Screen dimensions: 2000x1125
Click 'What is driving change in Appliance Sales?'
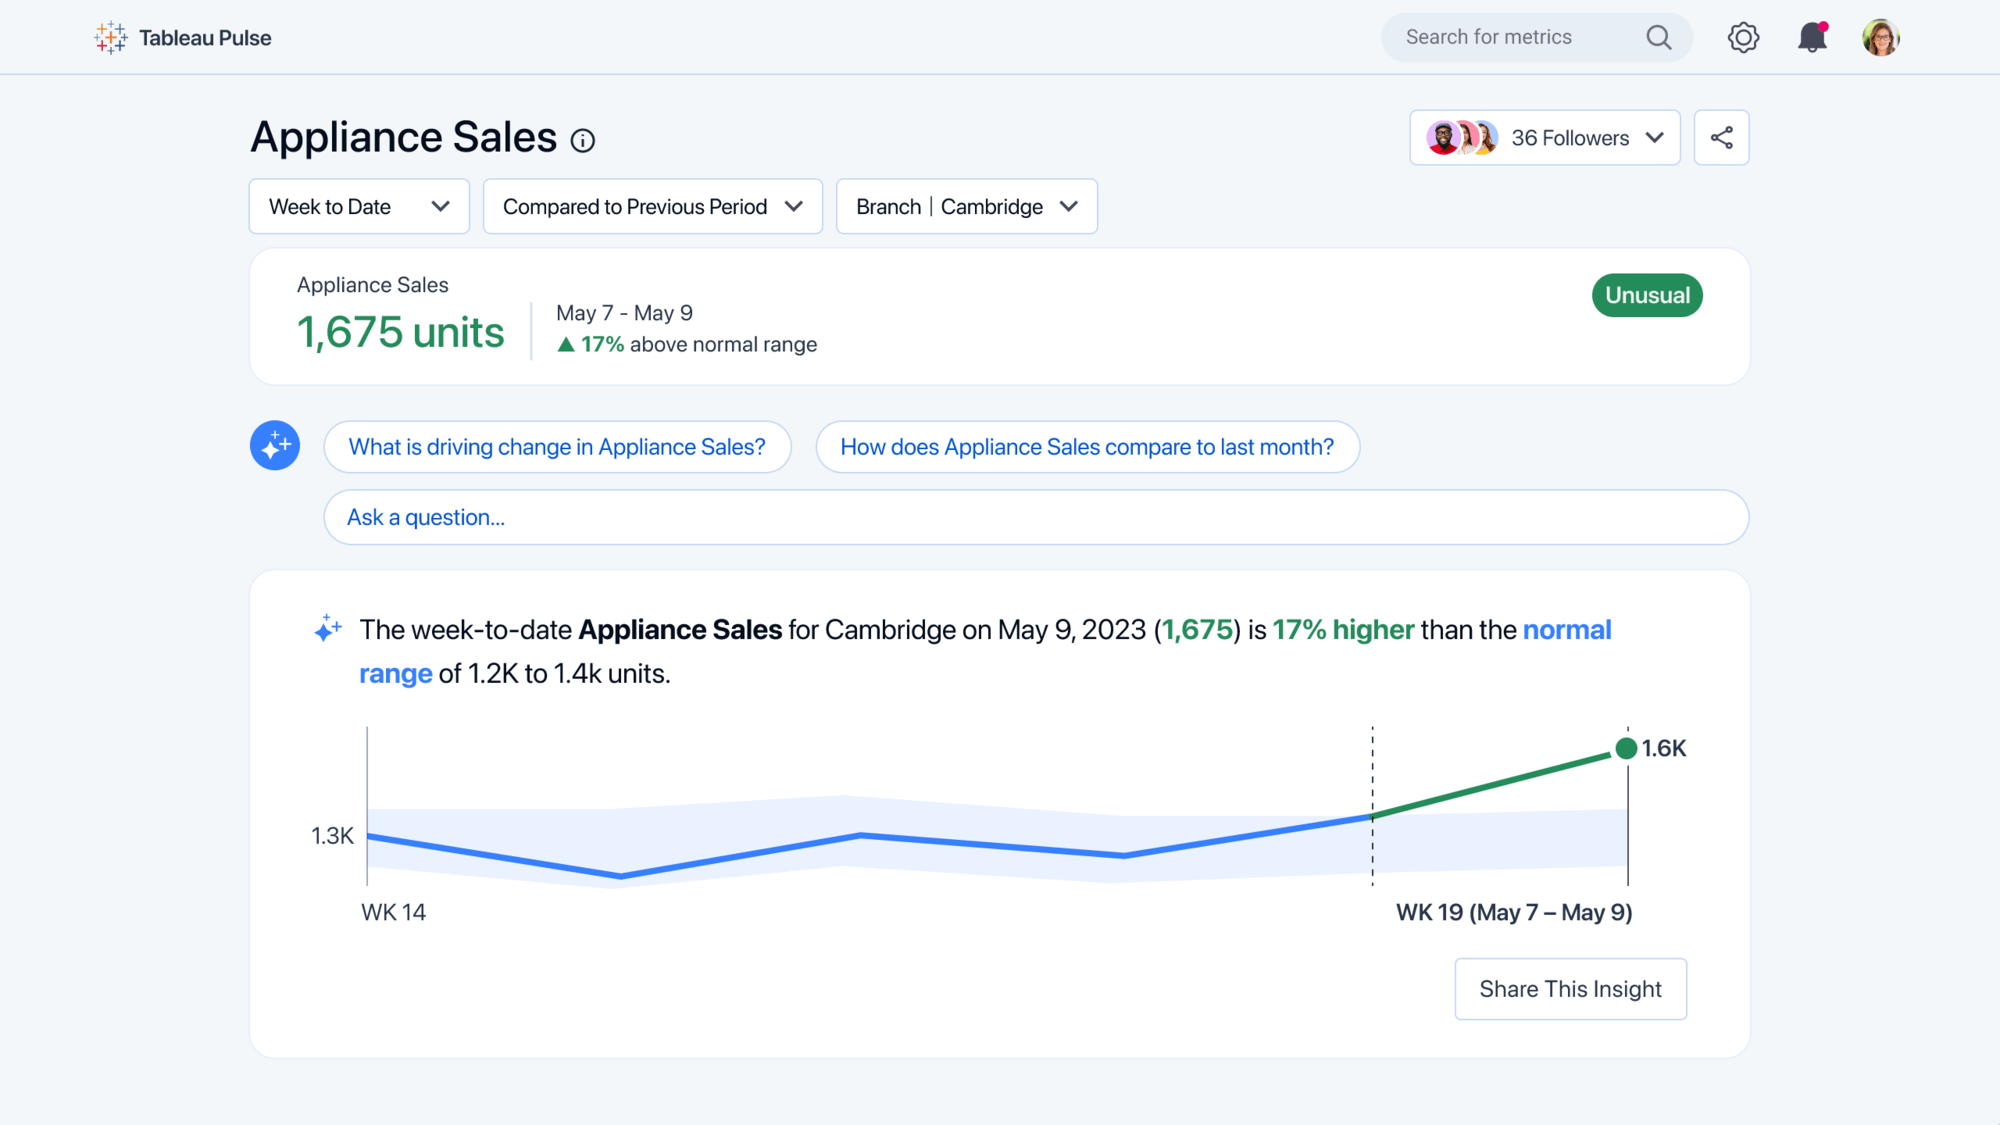(556, 446)
